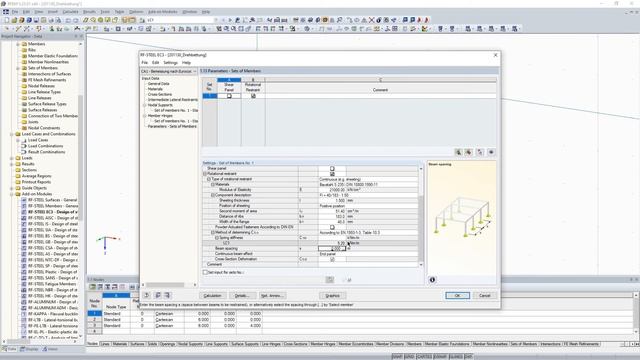Open Add-on Modules menu in main window
The height and width of the screenshot is (360, 640).
162,12
